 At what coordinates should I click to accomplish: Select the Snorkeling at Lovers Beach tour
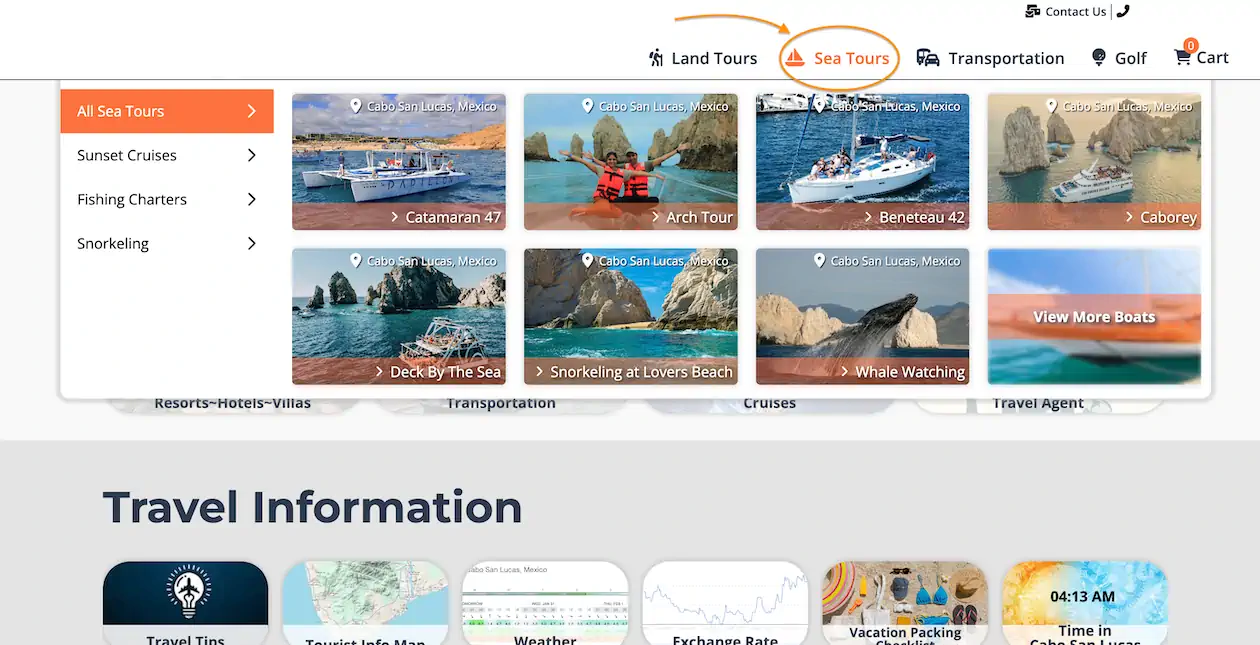click(630, 316)
